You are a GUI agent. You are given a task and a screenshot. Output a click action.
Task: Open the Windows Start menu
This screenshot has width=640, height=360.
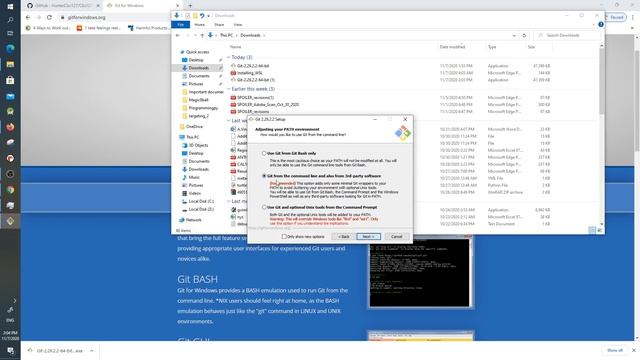10,7
